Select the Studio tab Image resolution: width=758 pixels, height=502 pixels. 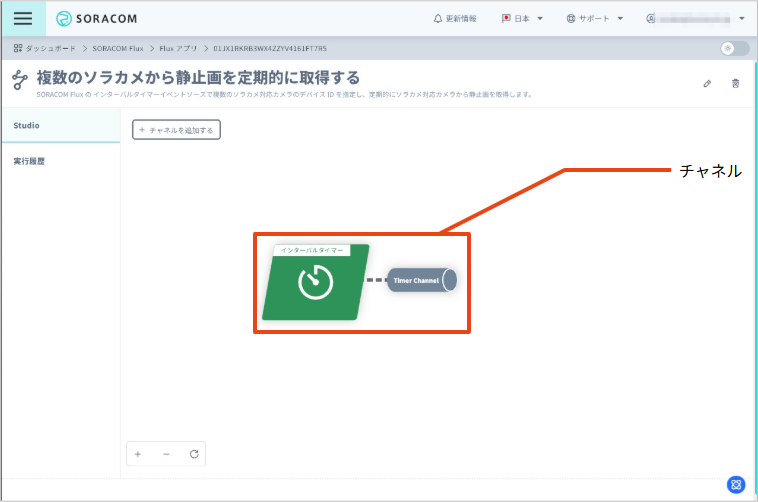point(61,125)
